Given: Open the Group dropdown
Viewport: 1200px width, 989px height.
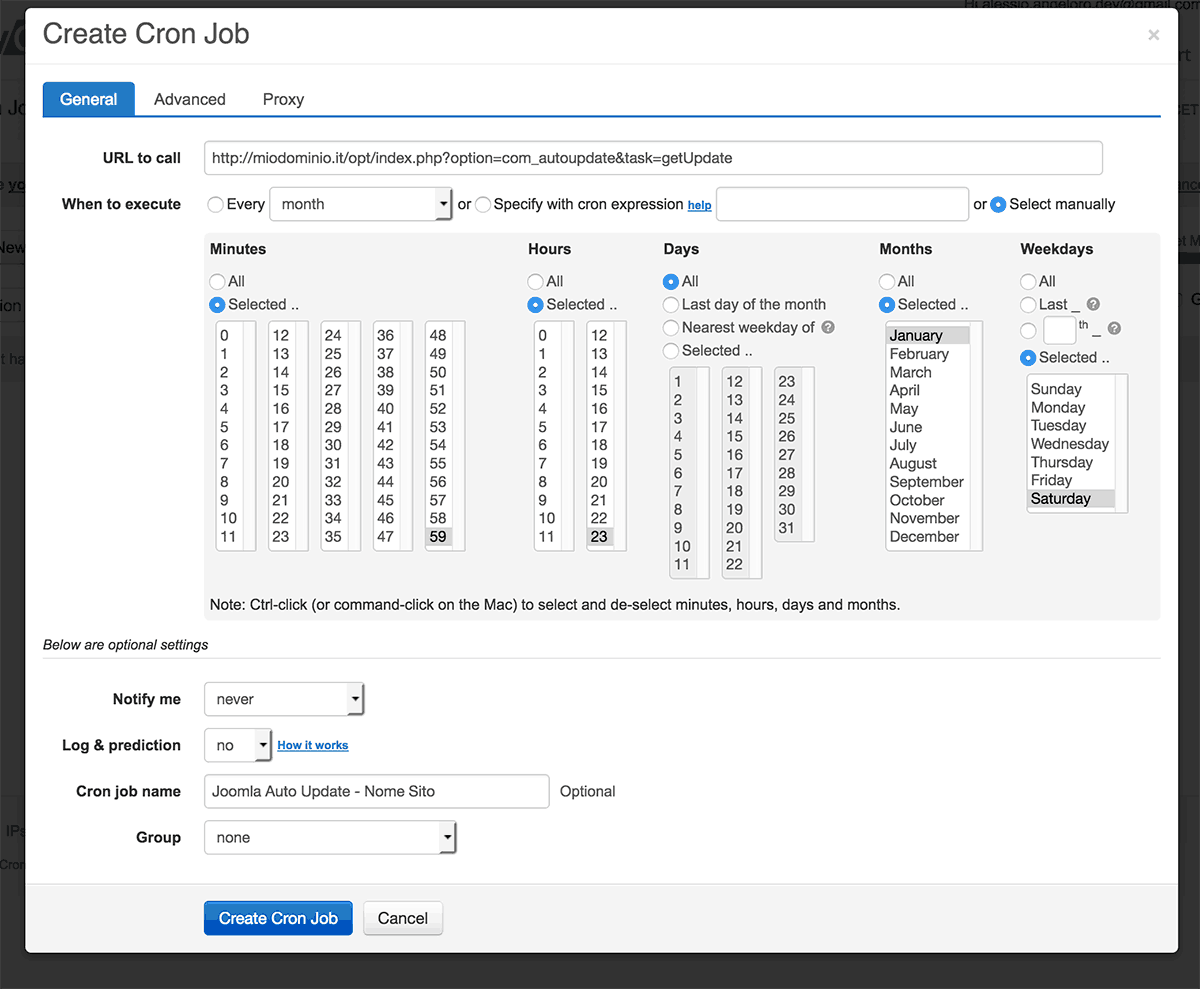Looking at the screenshot, I should [329, 838].
